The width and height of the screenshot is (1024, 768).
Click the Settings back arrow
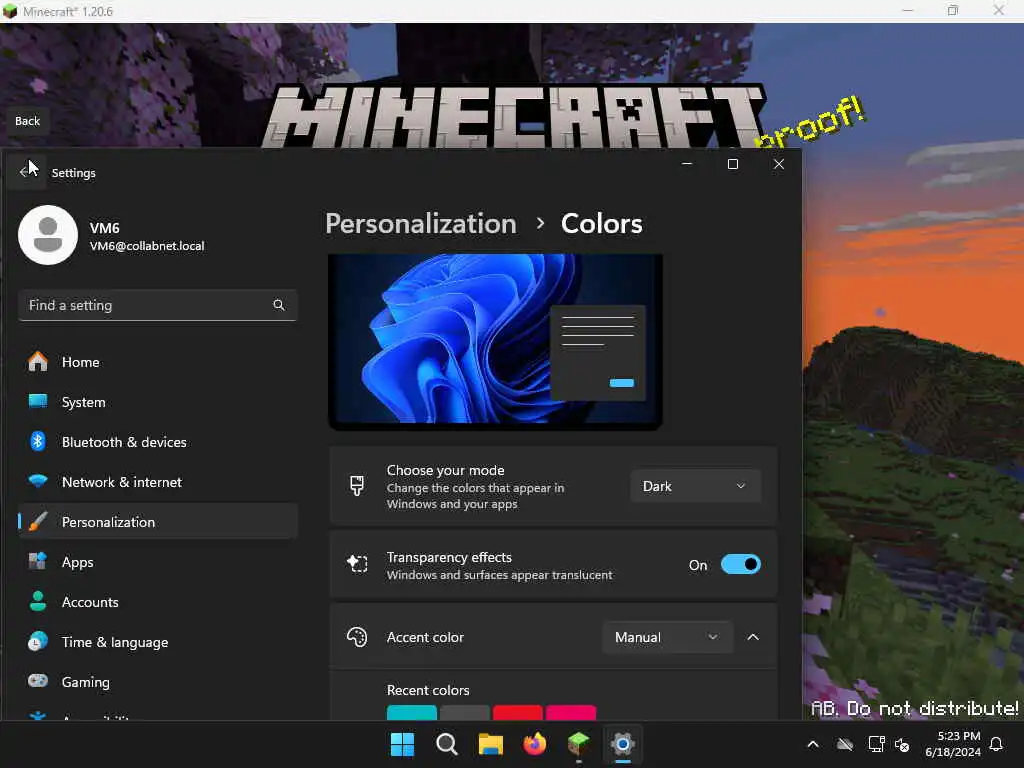point(25,172)
